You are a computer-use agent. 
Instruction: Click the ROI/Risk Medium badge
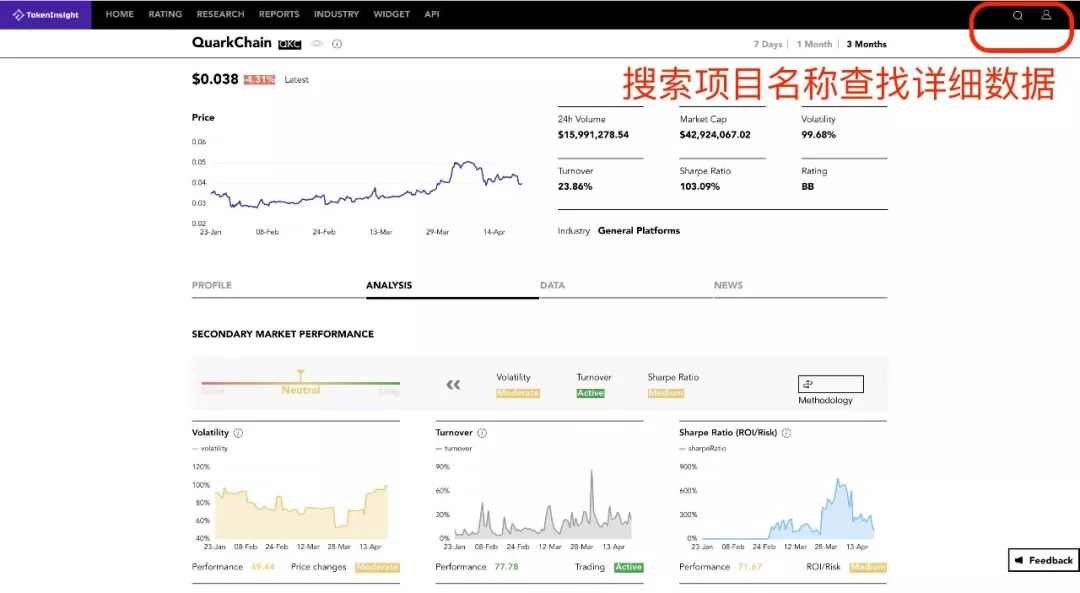pos(868,567)
